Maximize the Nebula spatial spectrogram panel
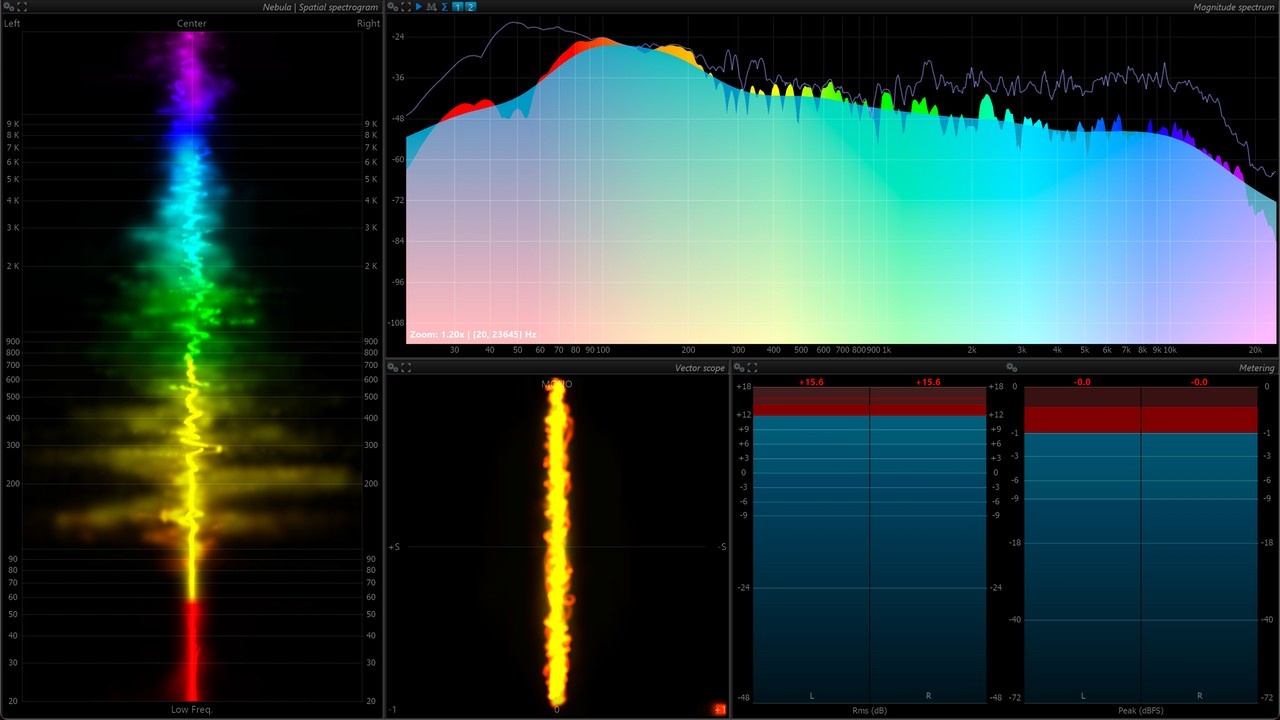The width and height of the screenshot is (1280, 720). (x=23, y=7)
